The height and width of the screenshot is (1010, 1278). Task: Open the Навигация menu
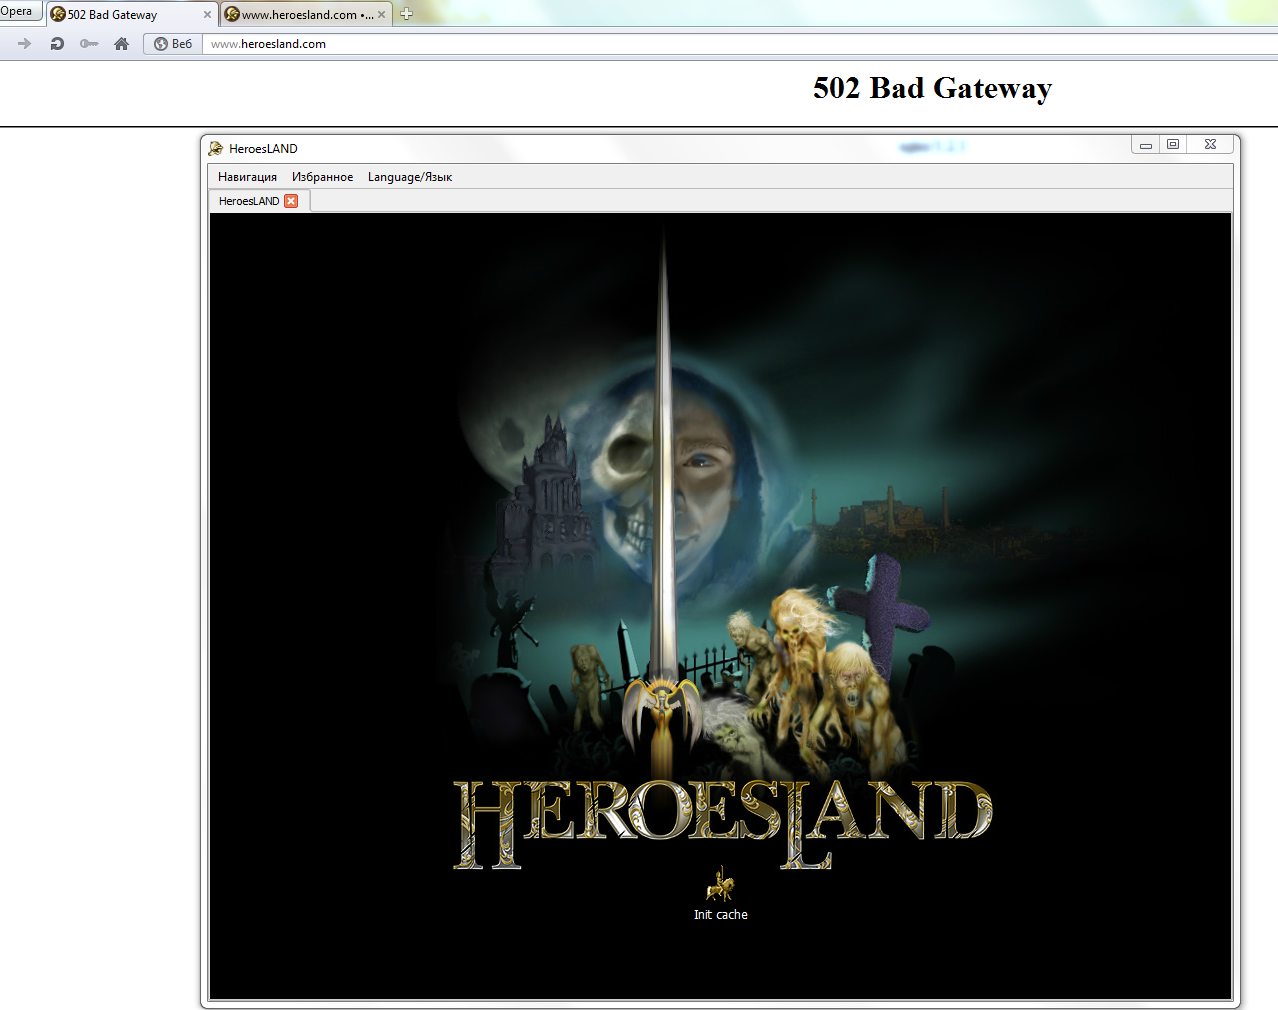[x=247, y=177]
